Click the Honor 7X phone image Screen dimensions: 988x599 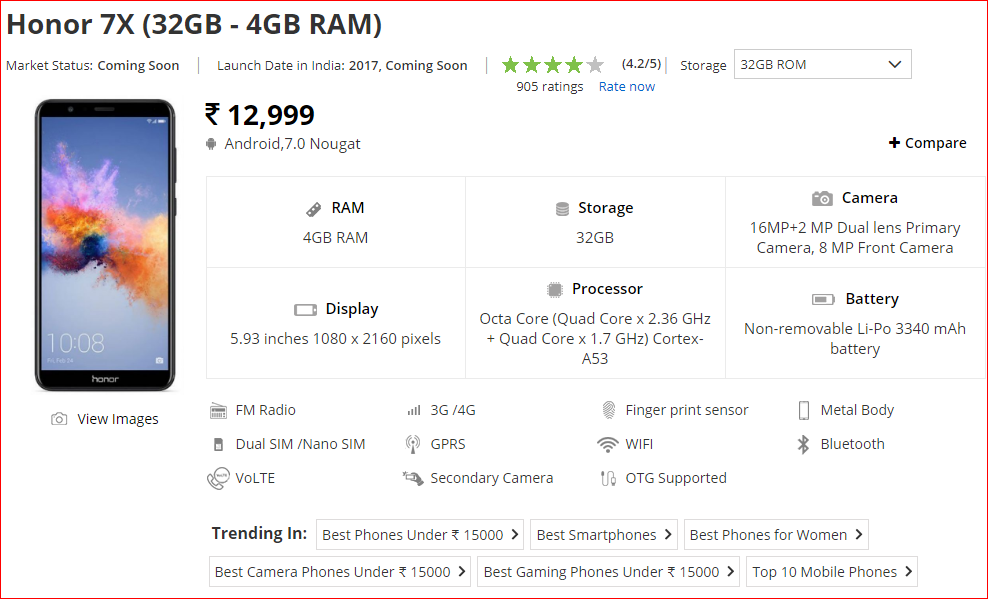pos(105,245)
